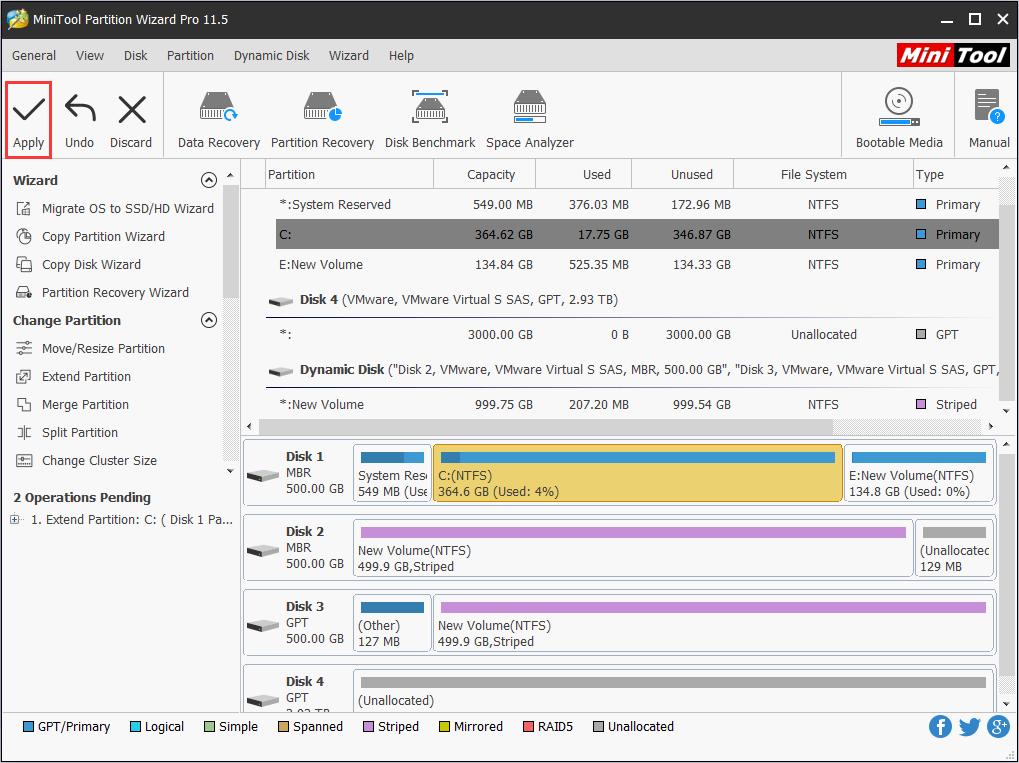1019x763 pixels.
Task: Click the Merge Partition icon
Action: click(x=24, y=404)
